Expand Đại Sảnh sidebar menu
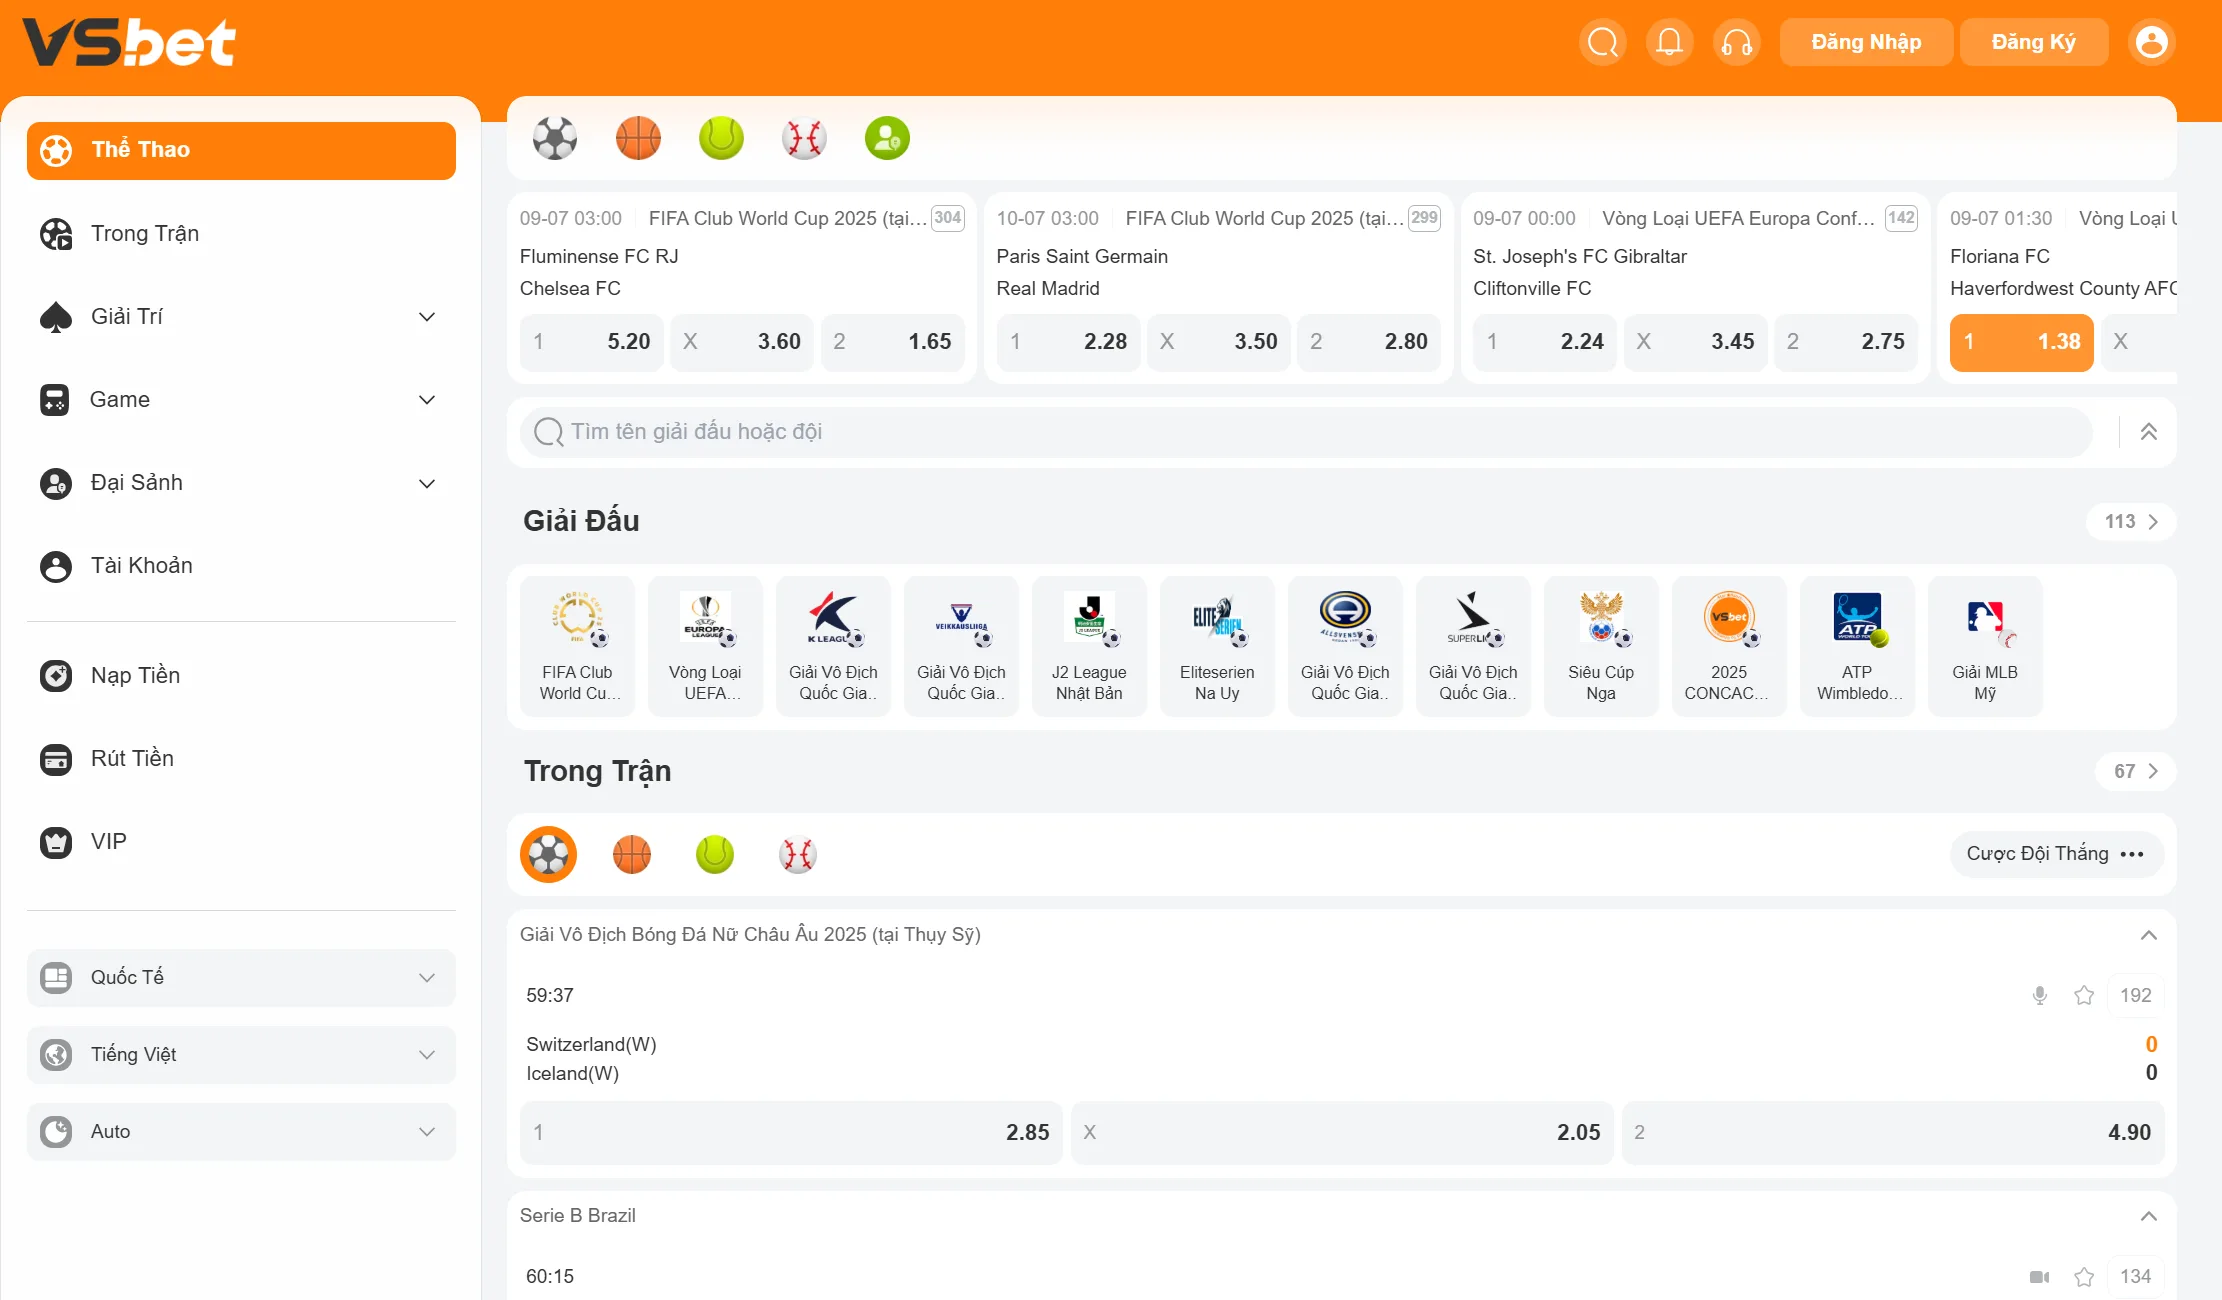This screenshot has height=1300, width=2222. [241, 482]
